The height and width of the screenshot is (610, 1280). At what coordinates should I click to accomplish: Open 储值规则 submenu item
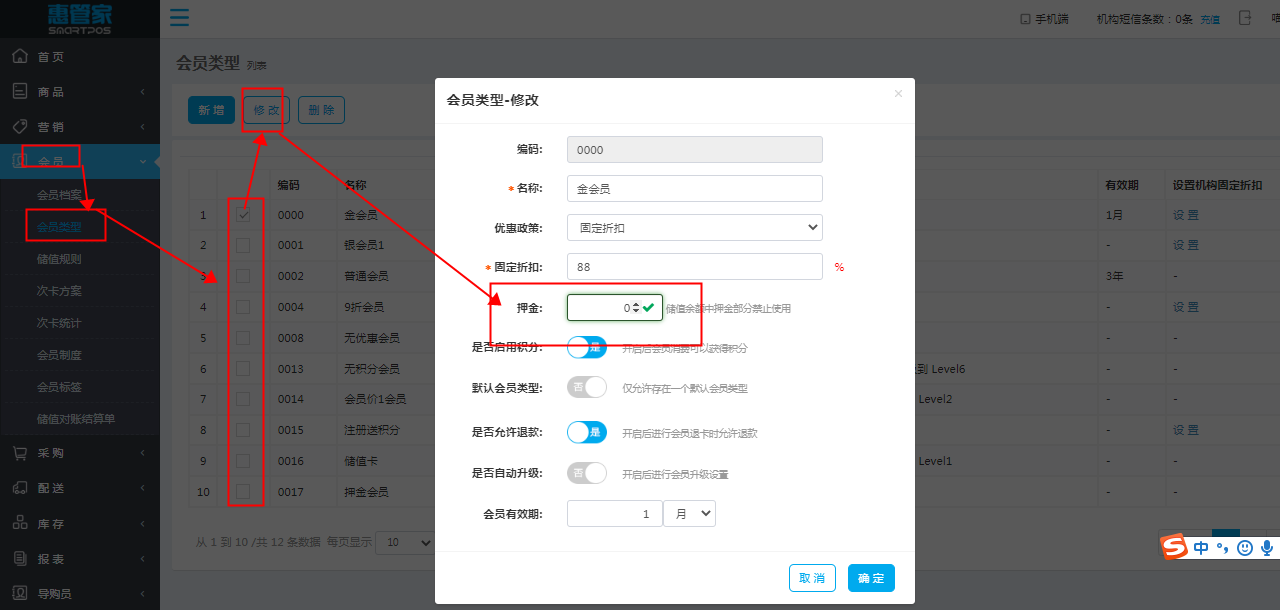pos(59,259)
